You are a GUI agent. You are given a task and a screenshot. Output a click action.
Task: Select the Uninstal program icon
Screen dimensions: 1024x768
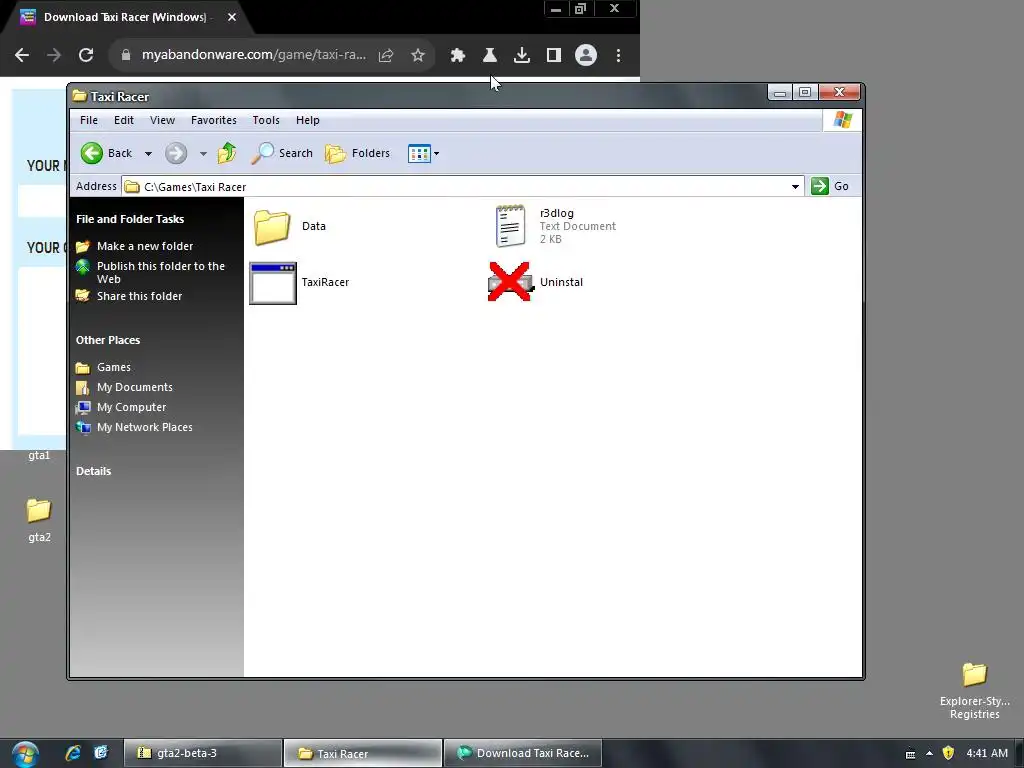(536, 282)
